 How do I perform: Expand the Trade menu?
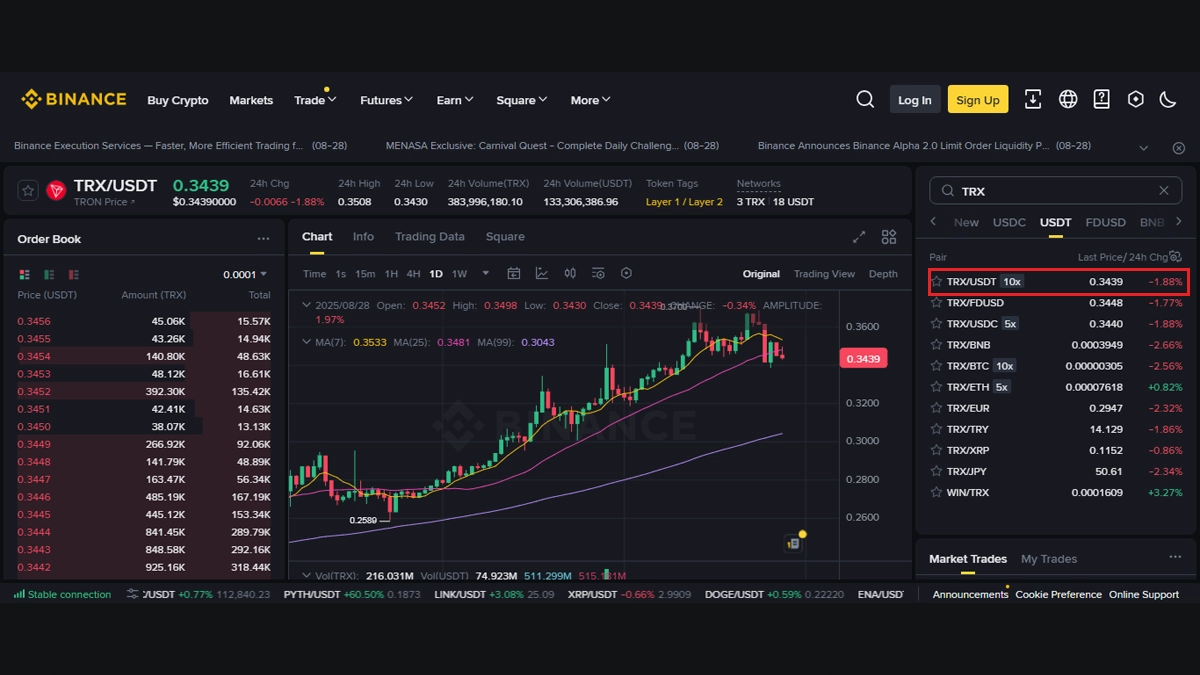(315, 100)
